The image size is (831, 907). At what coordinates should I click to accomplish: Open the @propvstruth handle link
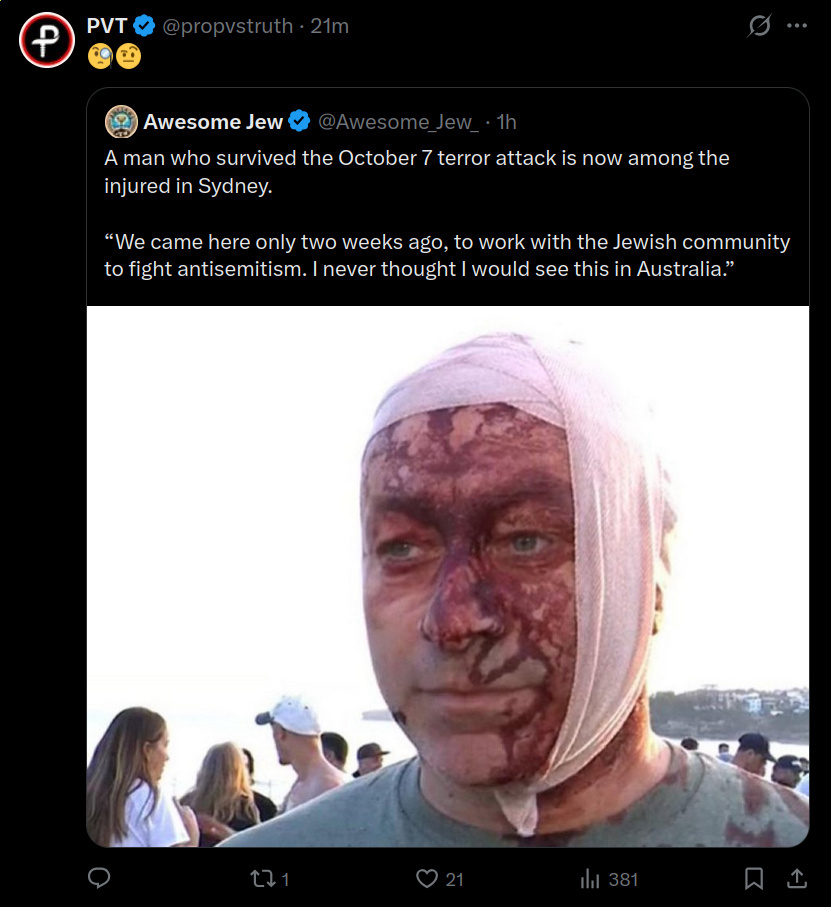pos(227,26)
